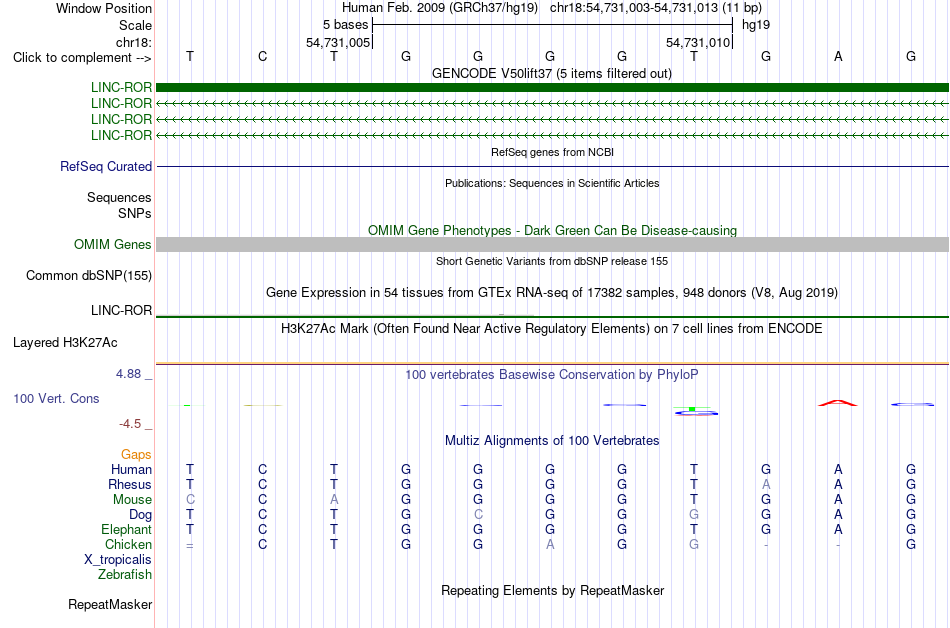Screen dimensions: 950x628
Task: Click the 'chr18:' ruler label
Action: click(133, 42)
